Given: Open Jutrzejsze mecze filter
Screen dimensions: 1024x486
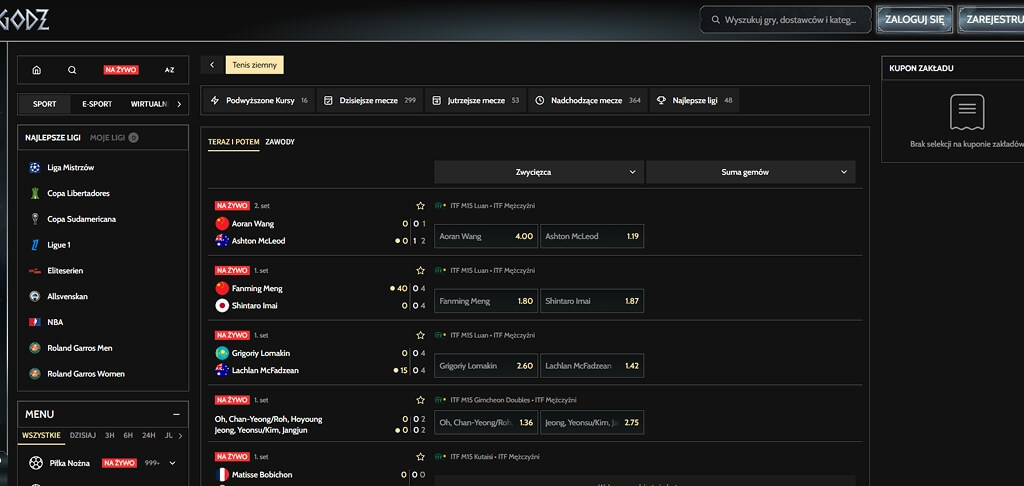Looking at the screenshot, I should pos(475,101).
